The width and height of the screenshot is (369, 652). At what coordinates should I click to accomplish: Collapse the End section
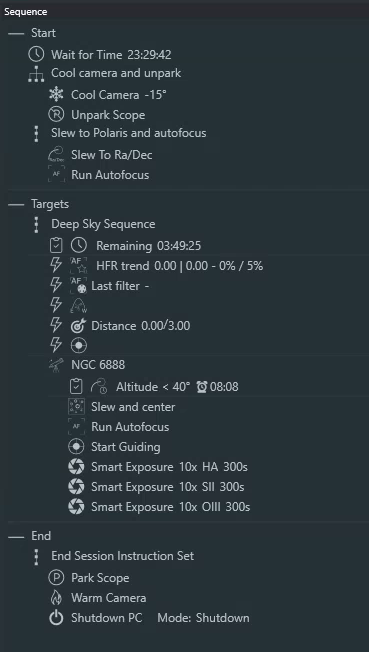pyautogui.click(x=16, y=536)
